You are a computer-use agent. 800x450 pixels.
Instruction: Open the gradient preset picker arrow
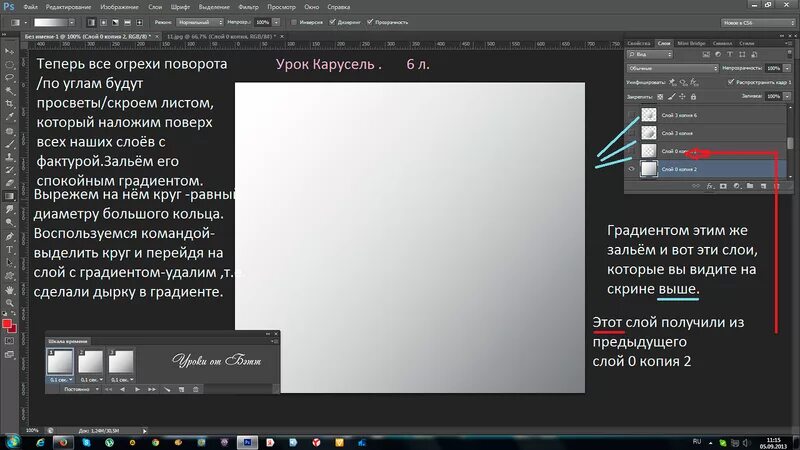71,22
